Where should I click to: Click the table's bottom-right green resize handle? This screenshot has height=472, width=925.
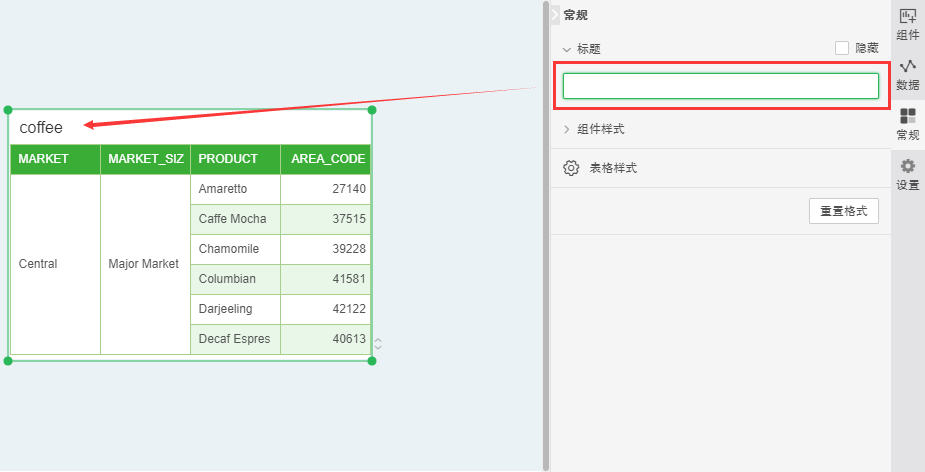[372, 360]
